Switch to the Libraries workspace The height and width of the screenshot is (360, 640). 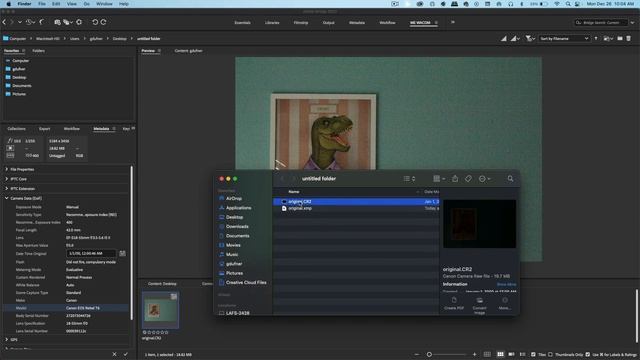point(272,22)
